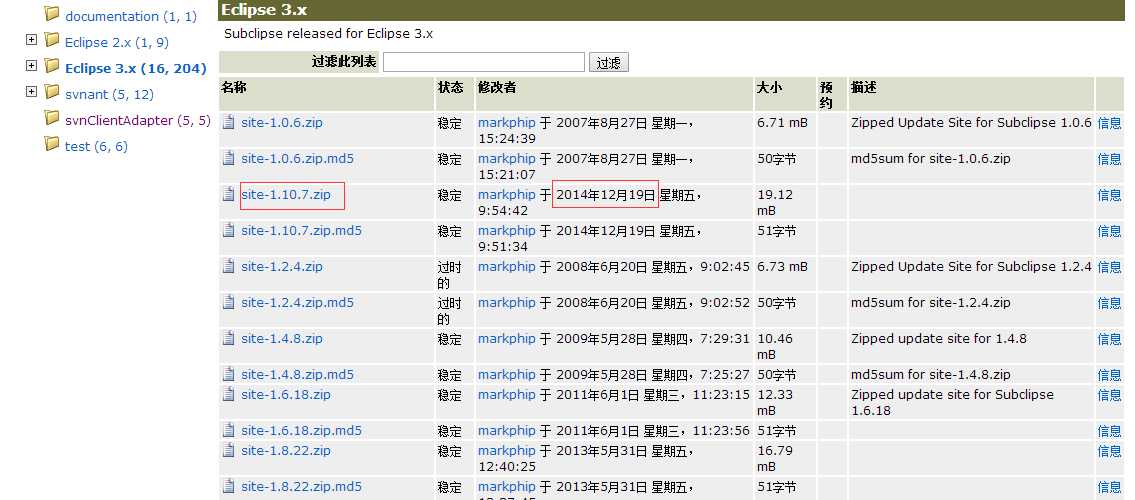Click the 过滤 filter button
Image resolution: width=1135 pixels, height=500 pixels.
pos(609,62)
